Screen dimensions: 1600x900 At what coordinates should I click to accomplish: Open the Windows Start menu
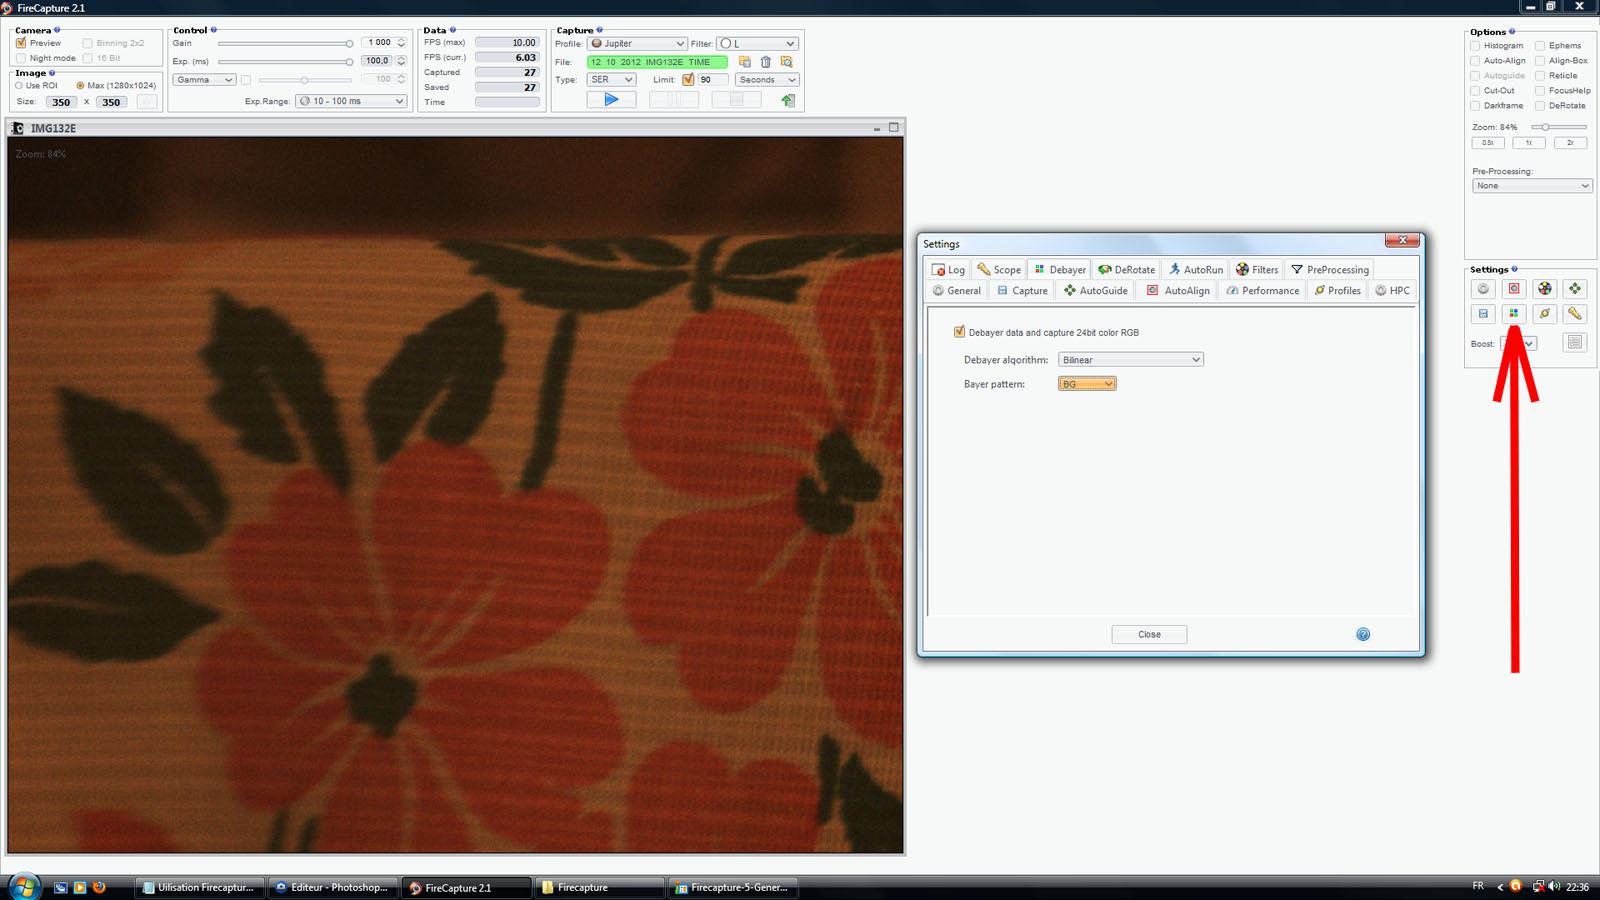23,887
